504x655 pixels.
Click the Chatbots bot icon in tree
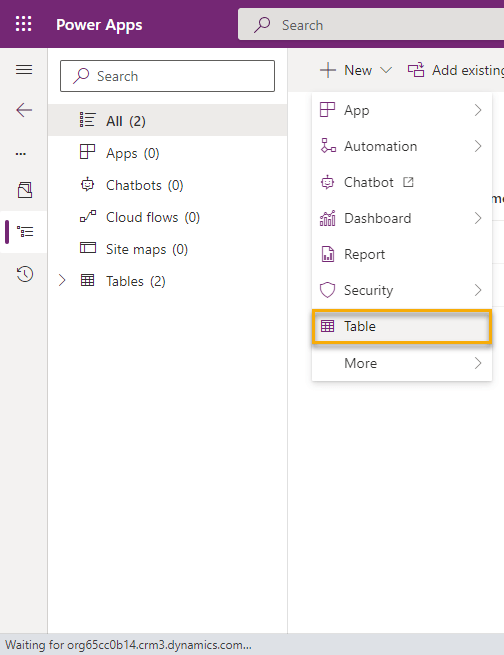click(88, 184)
